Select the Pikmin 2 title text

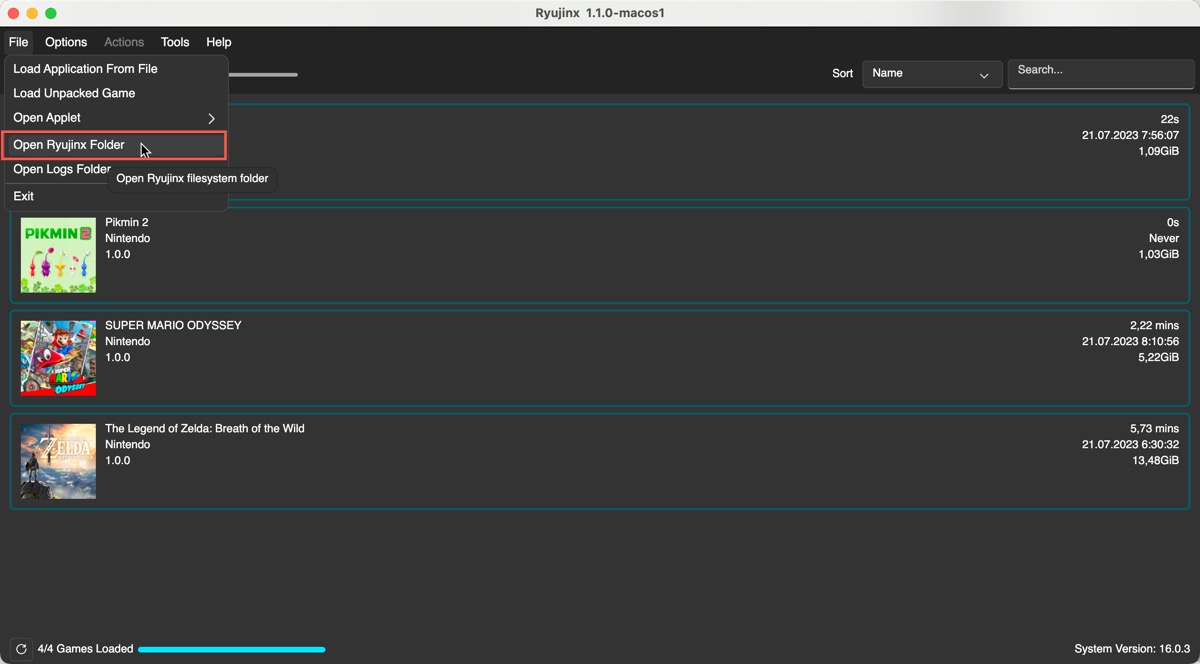pos(126,222)
